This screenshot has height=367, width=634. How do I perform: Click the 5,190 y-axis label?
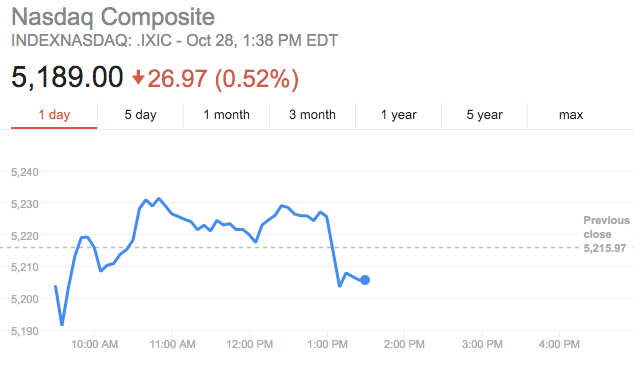[25, 331]
